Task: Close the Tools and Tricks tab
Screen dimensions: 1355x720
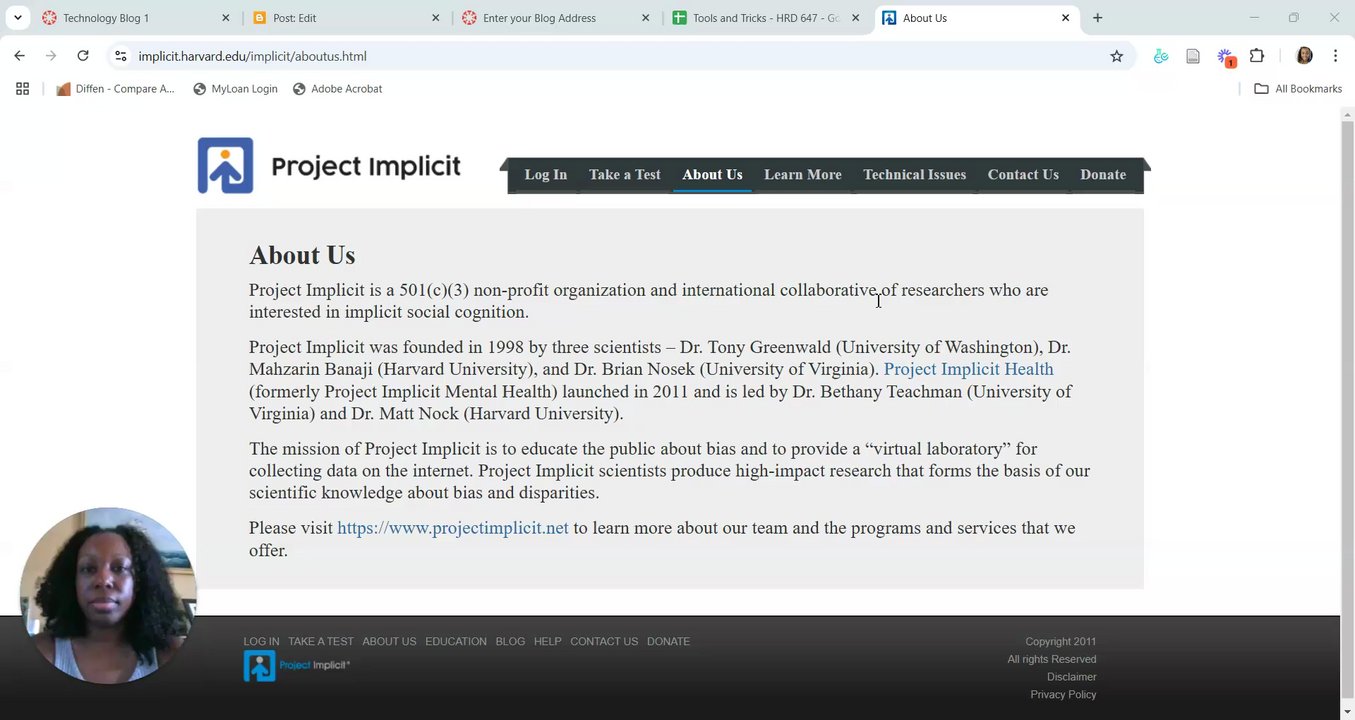Action: pos(855,18)
